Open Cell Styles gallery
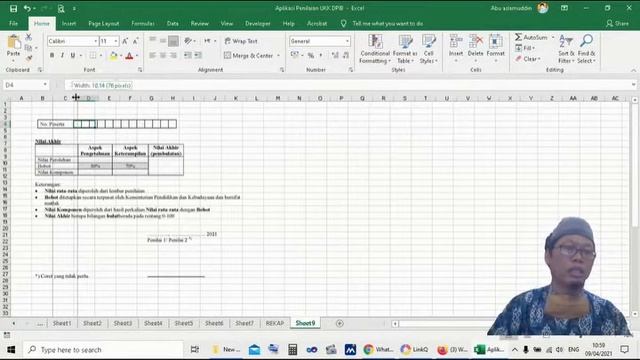640x360 pixels. coord(429,49)
